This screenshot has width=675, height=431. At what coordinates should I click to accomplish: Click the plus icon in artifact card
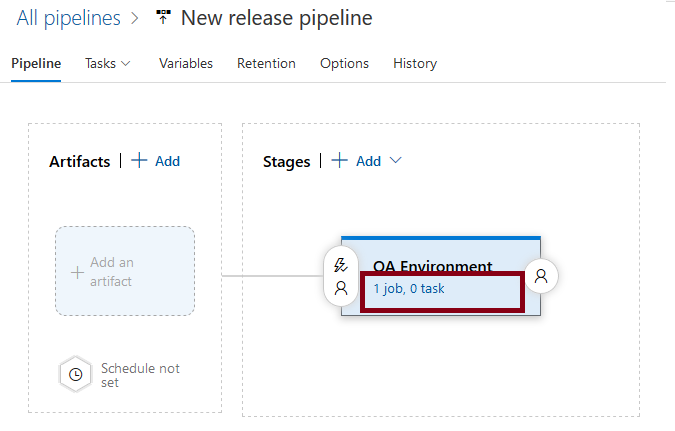(x=77, y=272)
